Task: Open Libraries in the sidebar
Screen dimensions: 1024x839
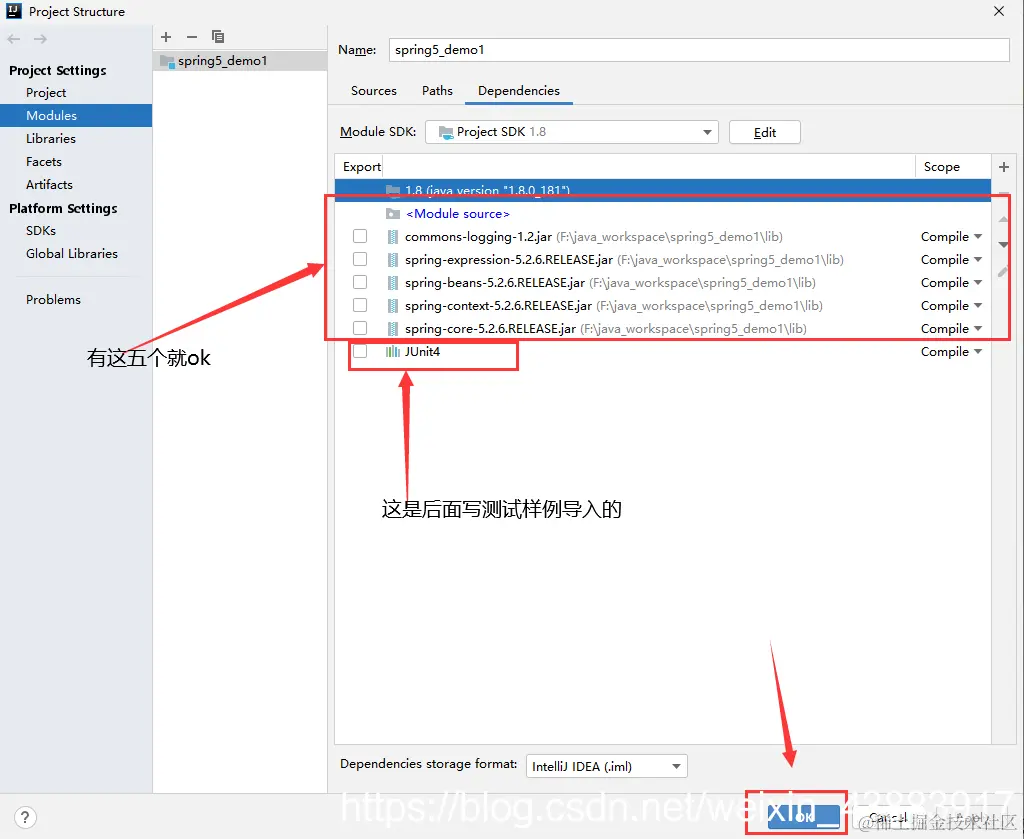Action: (51, 138)
